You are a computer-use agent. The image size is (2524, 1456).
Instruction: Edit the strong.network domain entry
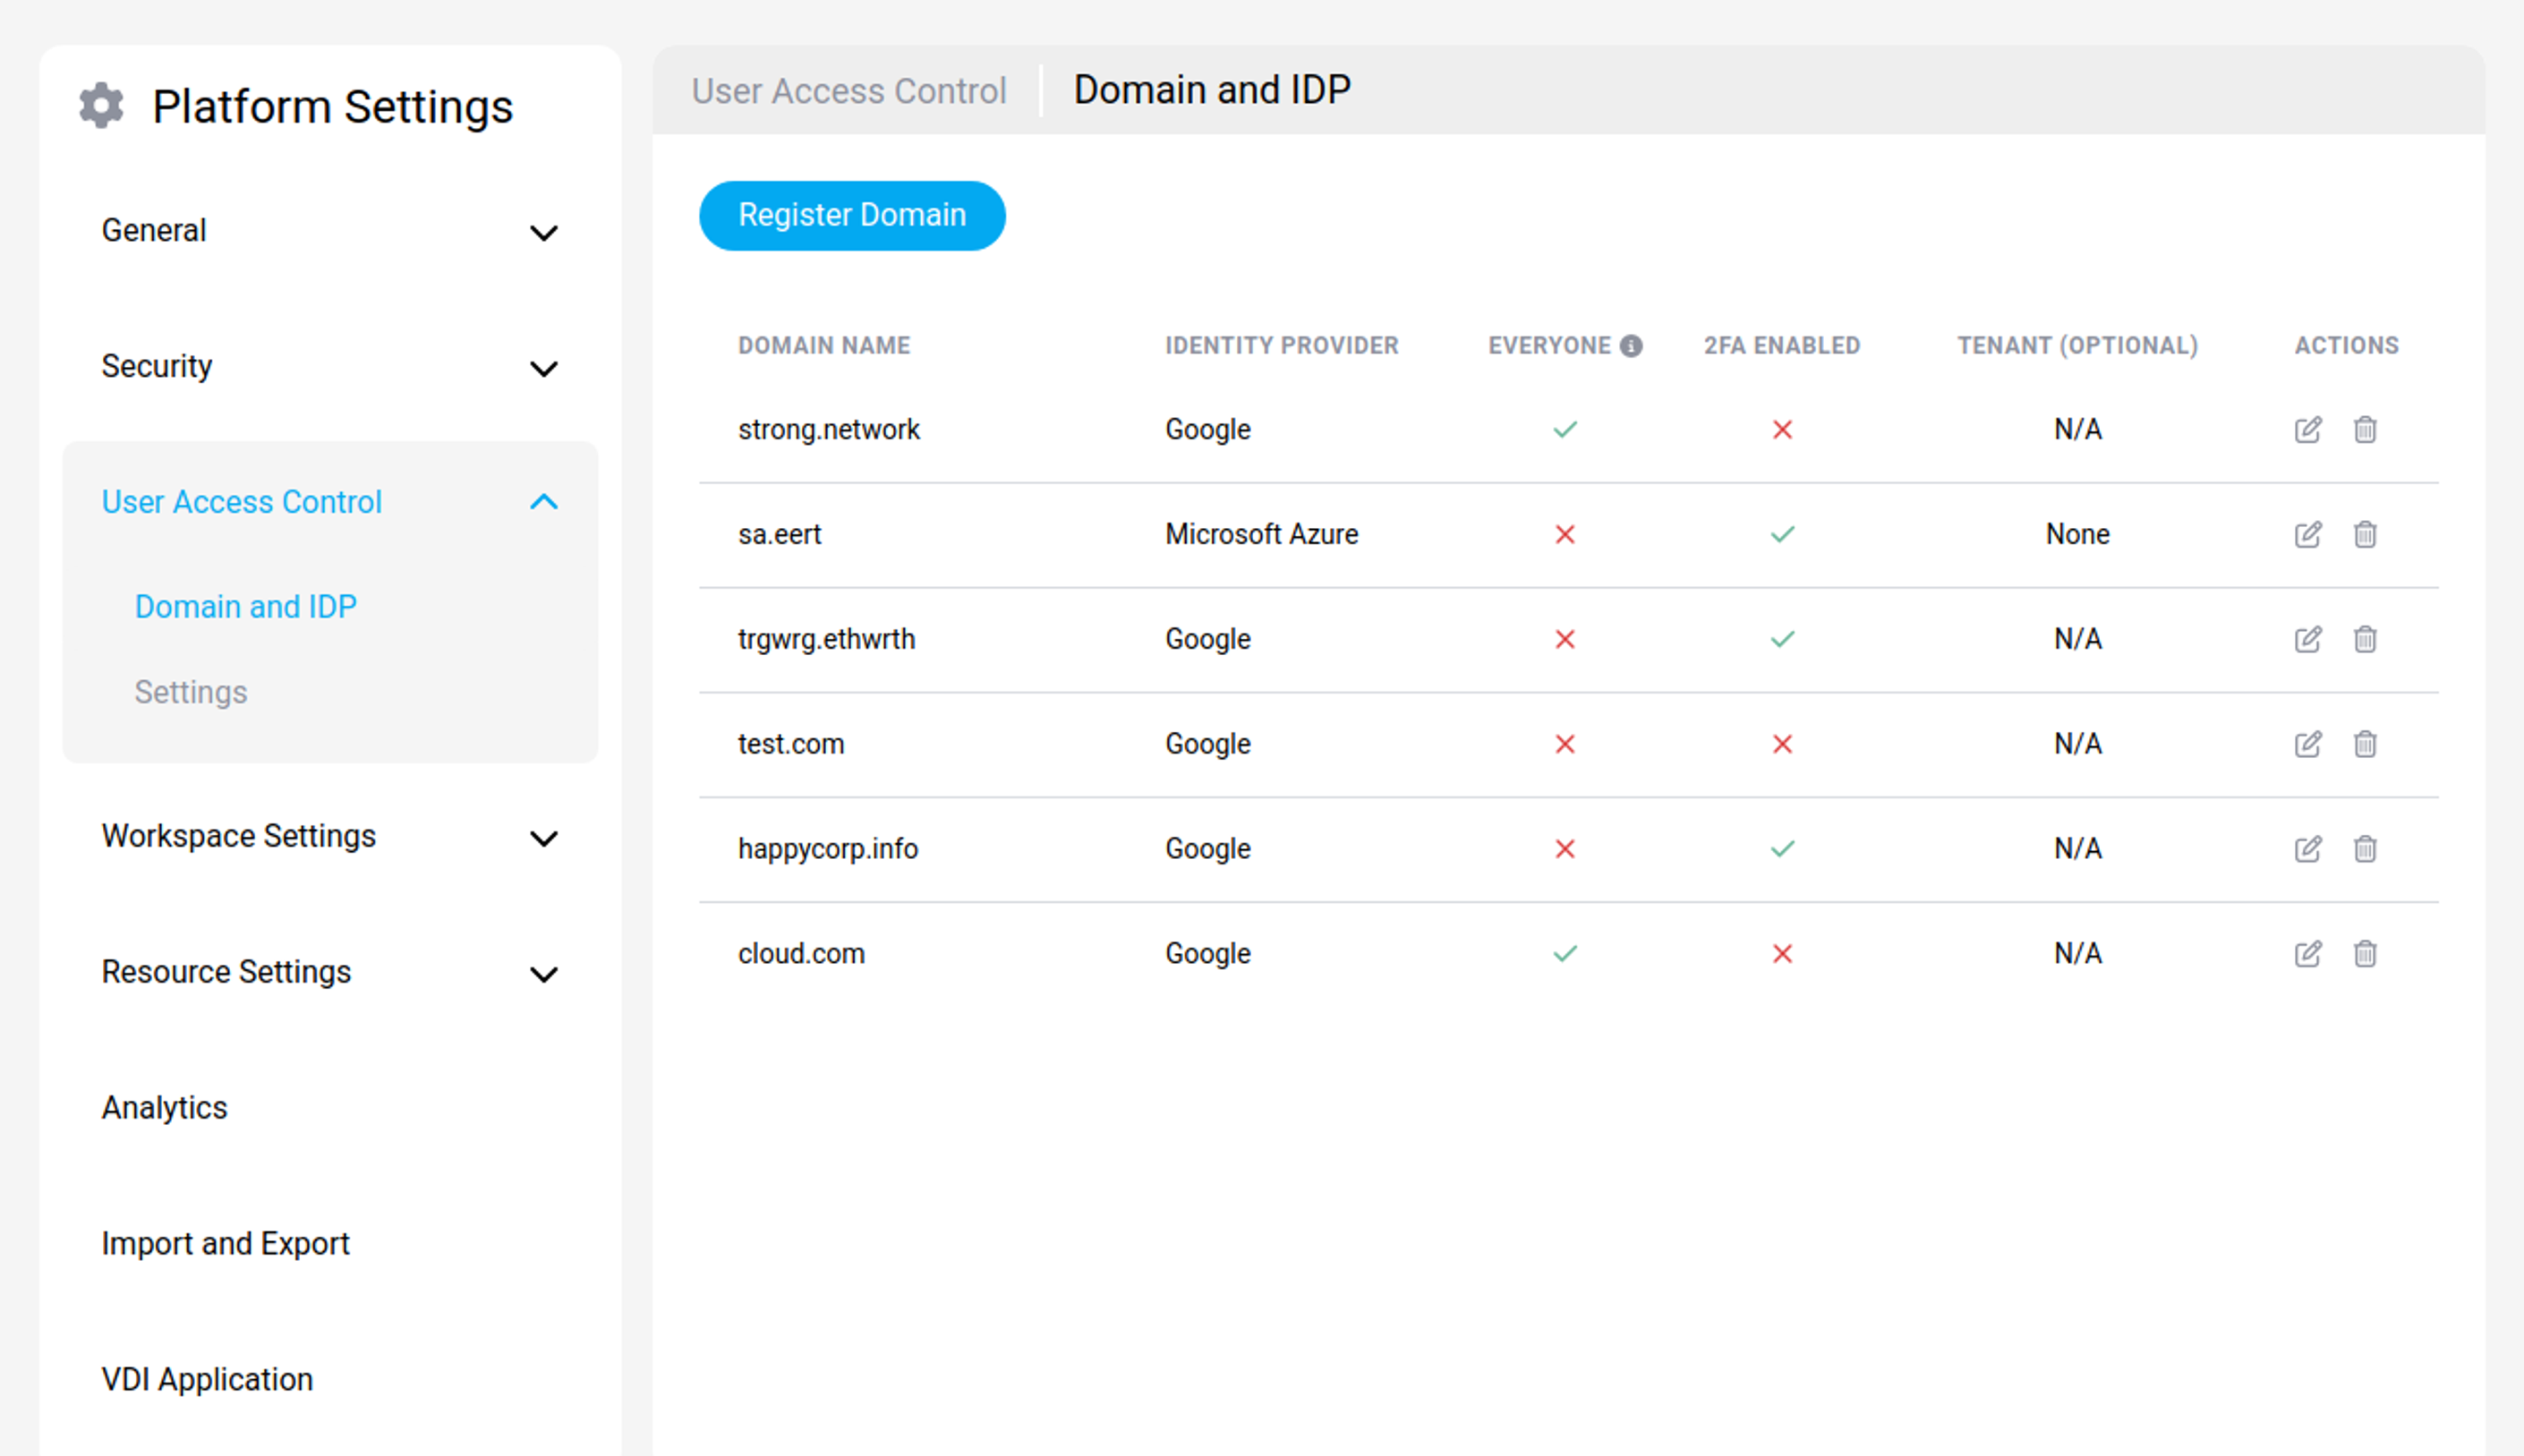click(2307, 429)
